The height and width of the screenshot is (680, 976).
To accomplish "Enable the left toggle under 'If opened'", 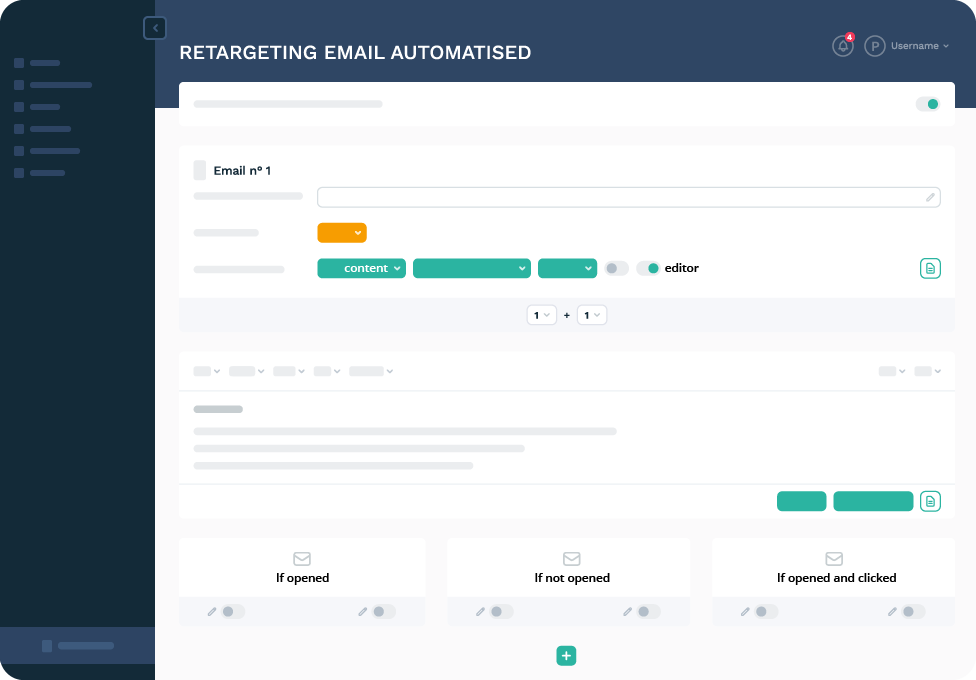I will pos(233,612).
